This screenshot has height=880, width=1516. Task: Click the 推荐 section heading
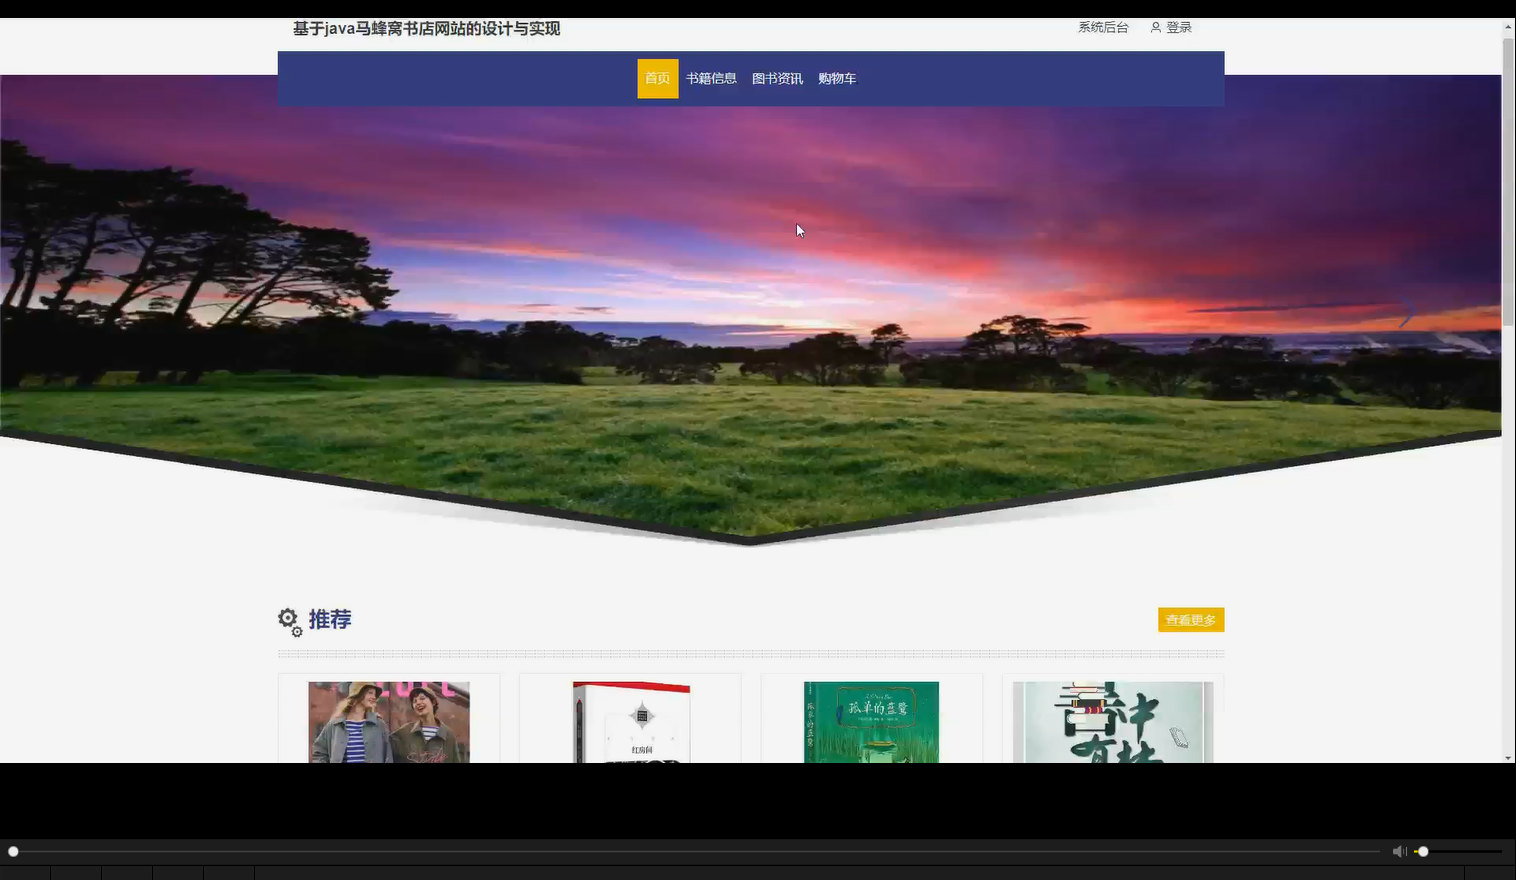(x=330, y=620)
